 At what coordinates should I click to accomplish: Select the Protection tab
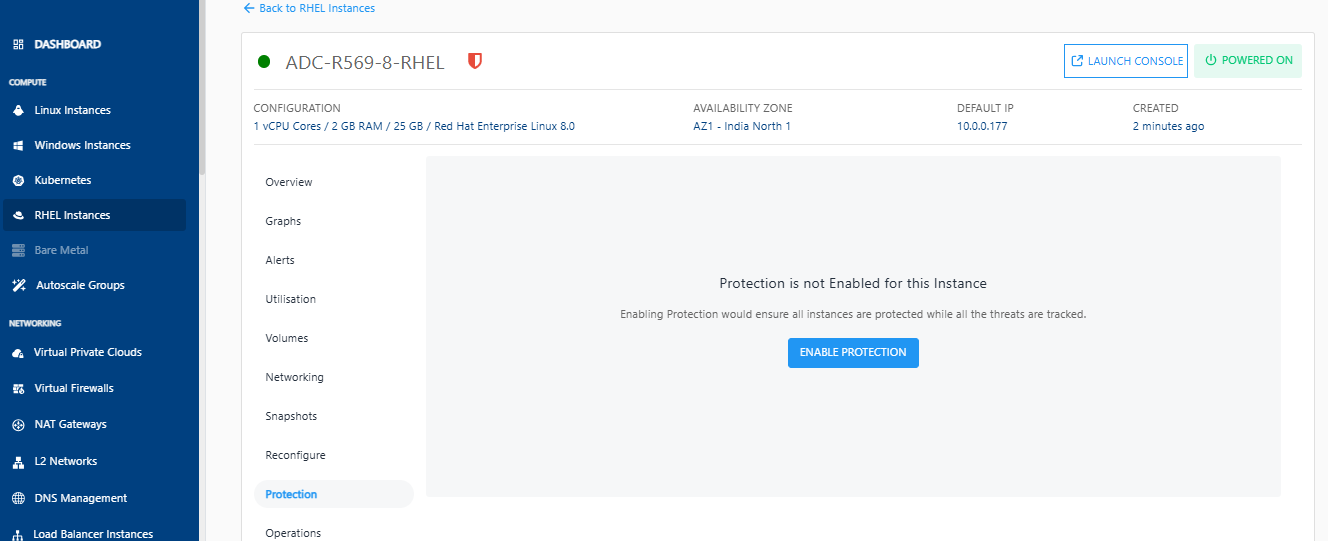coord(333,494)
